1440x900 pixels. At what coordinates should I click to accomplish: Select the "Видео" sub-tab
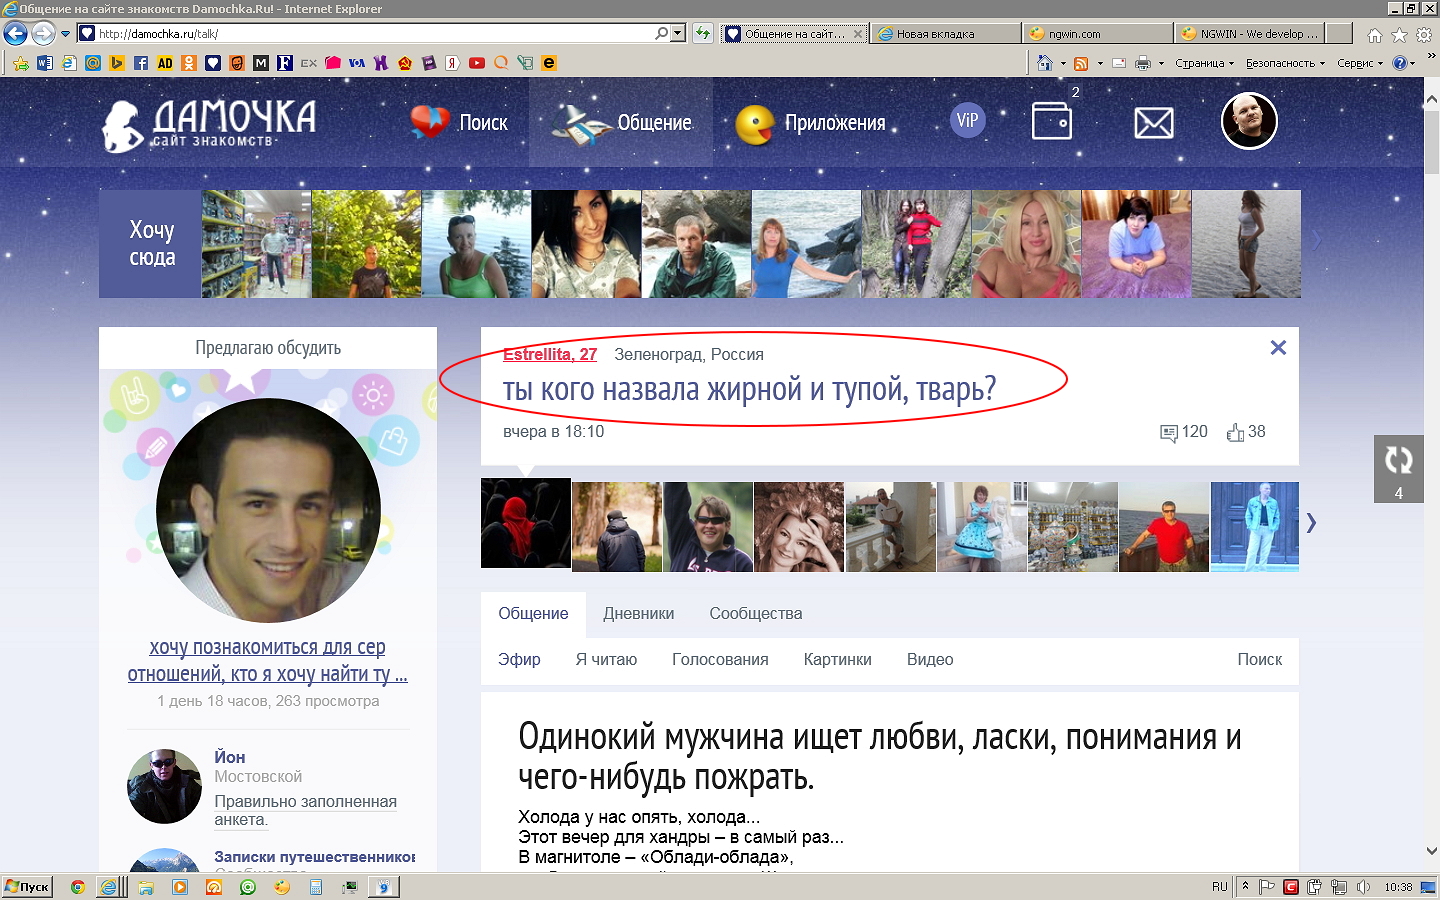point(930,660)
